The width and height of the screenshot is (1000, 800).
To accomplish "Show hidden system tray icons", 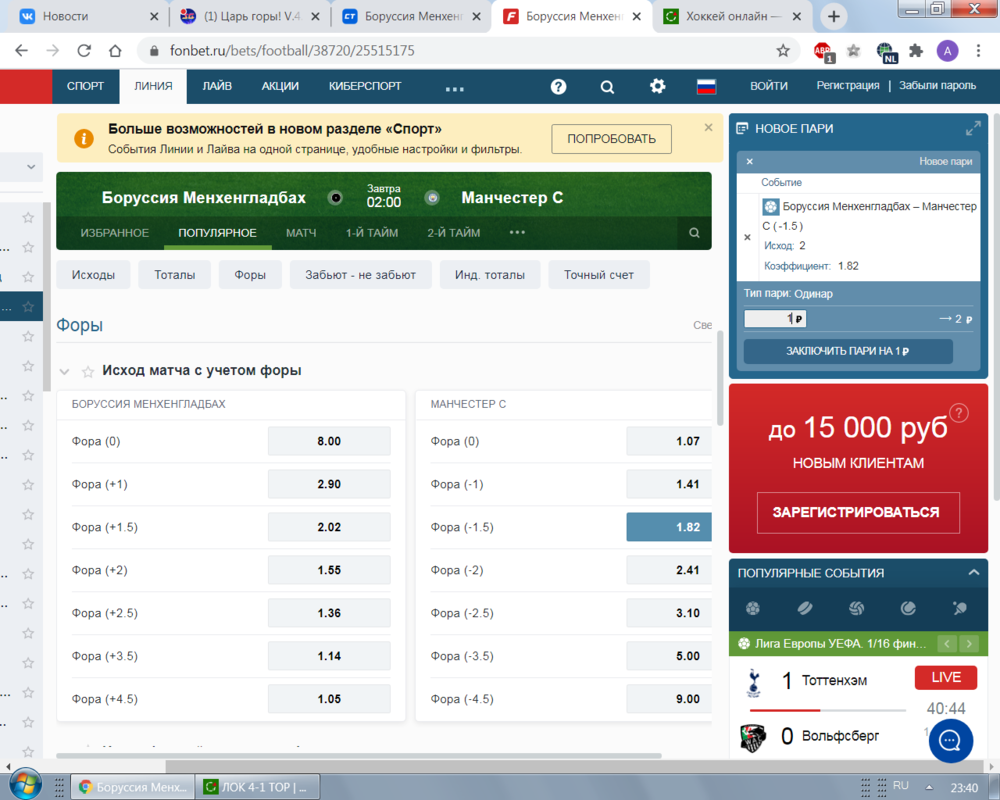I will click(x=929, y=787).
